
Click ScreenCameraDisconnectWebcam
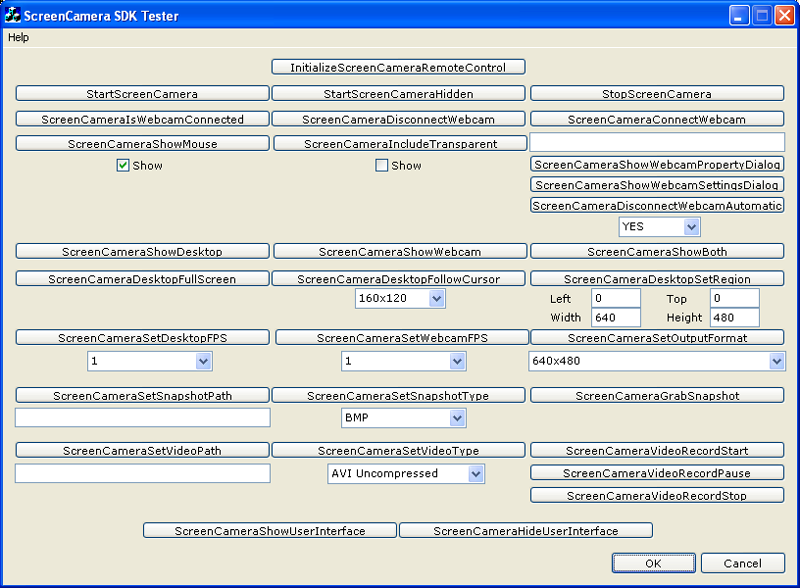pyautogui.click(x=398, y=118)
